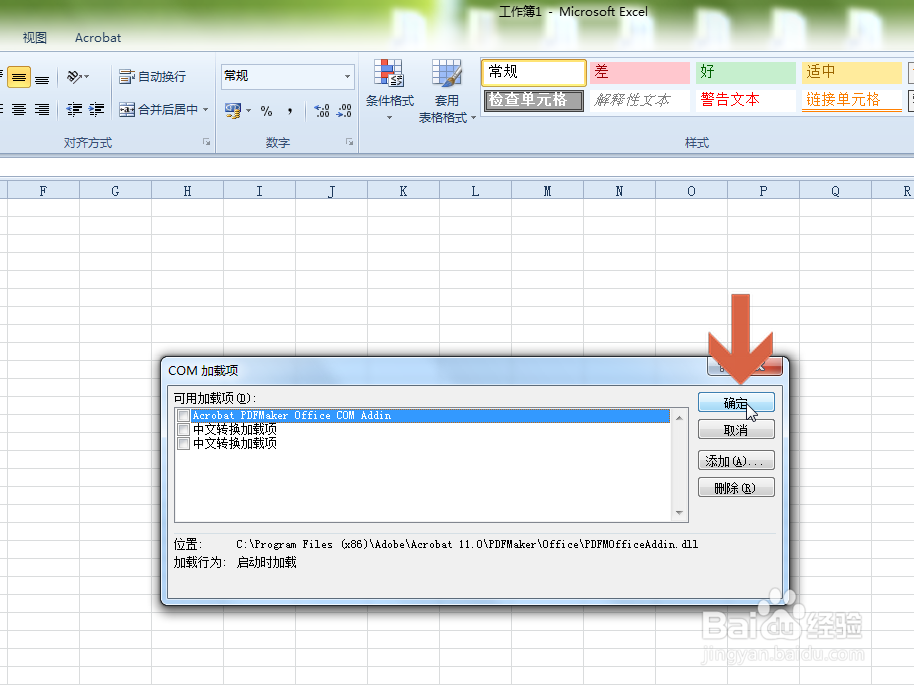914x685 pixels.
Task: Apply 常规 cell style
Action: [533, 72]
